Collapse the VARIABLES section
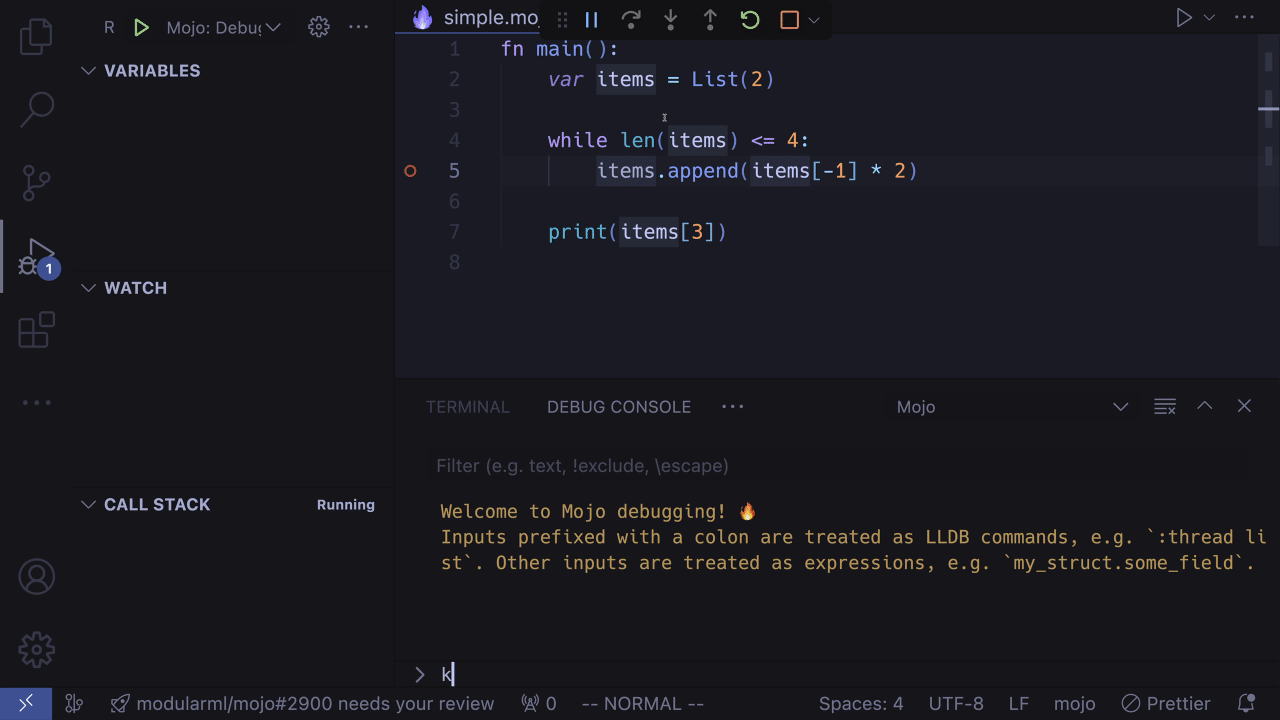The width and height of the screenshot is (1280, 720). (x=140, y=71)
